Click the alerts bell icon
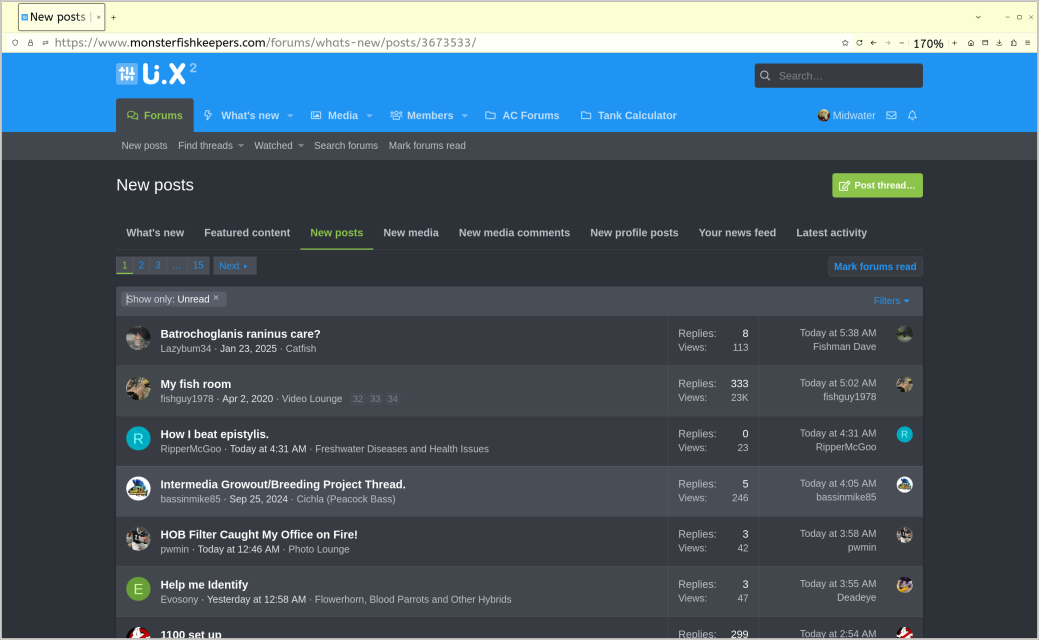This screenshot has height=640, width=1039. (x=912, y=116)
